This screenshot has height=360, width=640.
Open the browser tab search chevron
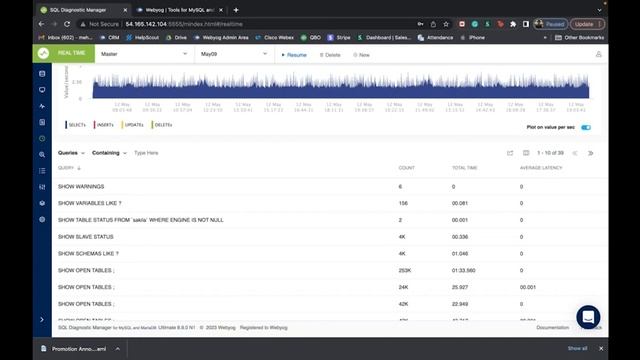[x=599, y=10]
